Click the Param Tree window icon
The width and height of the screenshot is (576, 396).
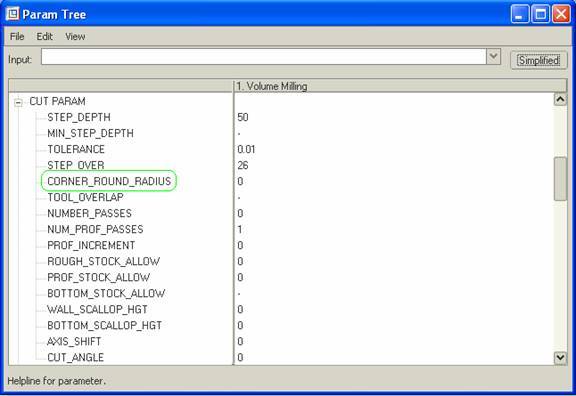pos(13,14)
